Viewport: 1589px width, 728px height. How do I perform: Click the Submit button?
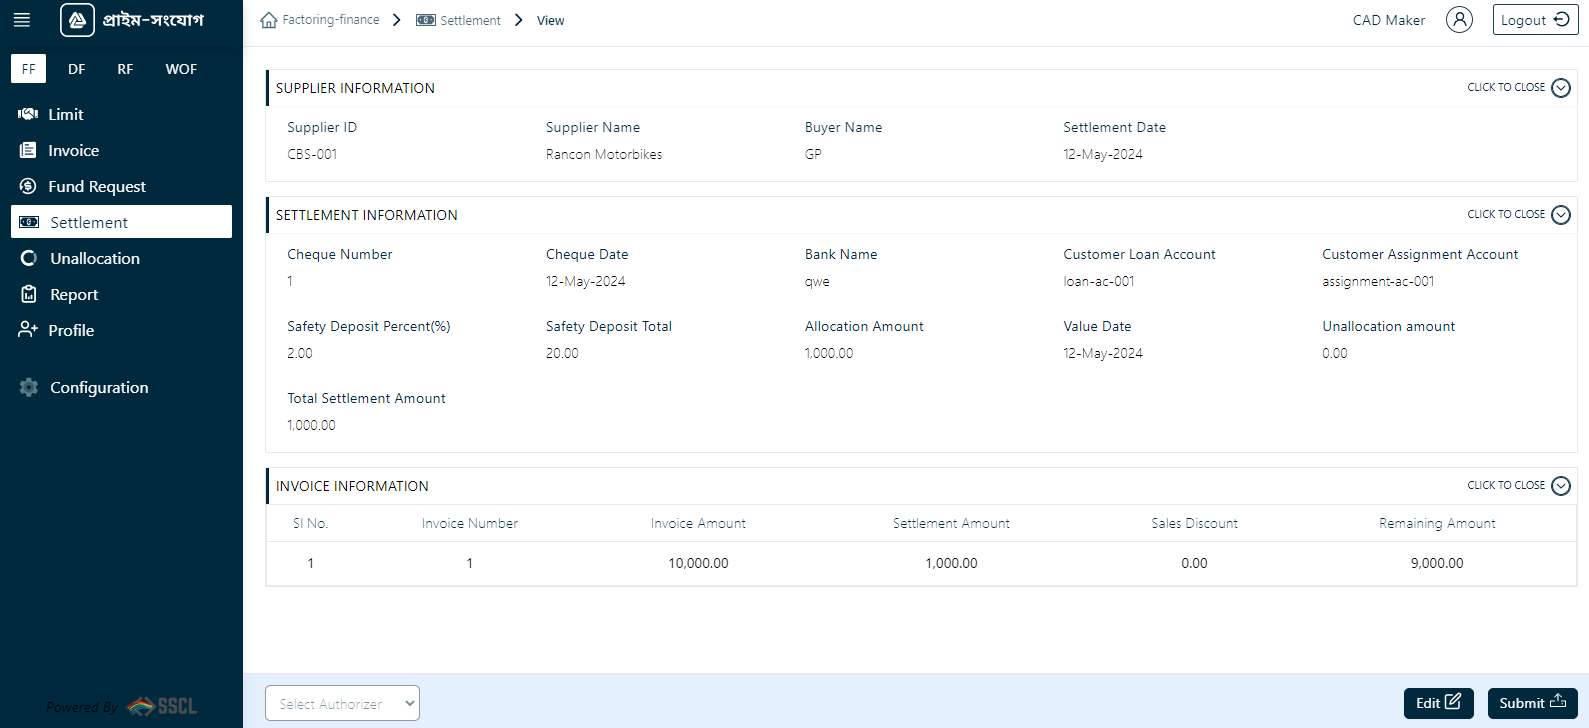(x=1532, y=703)
